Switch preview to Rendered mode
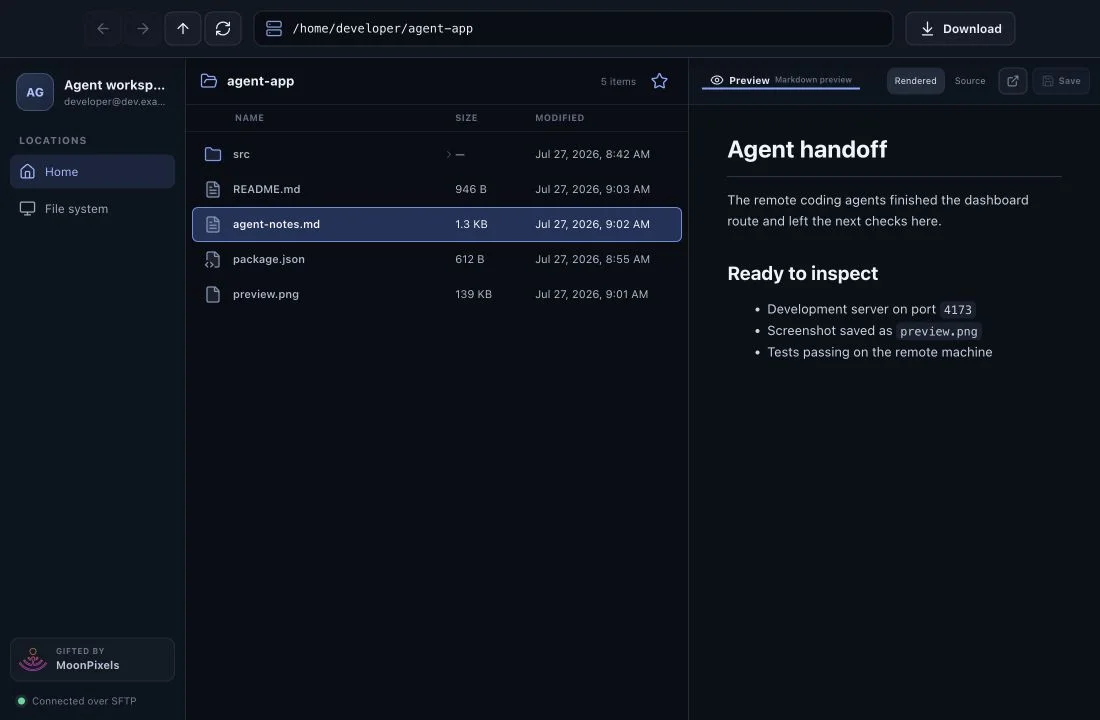Screen dimensions: 1100x720 coord(915,81)
